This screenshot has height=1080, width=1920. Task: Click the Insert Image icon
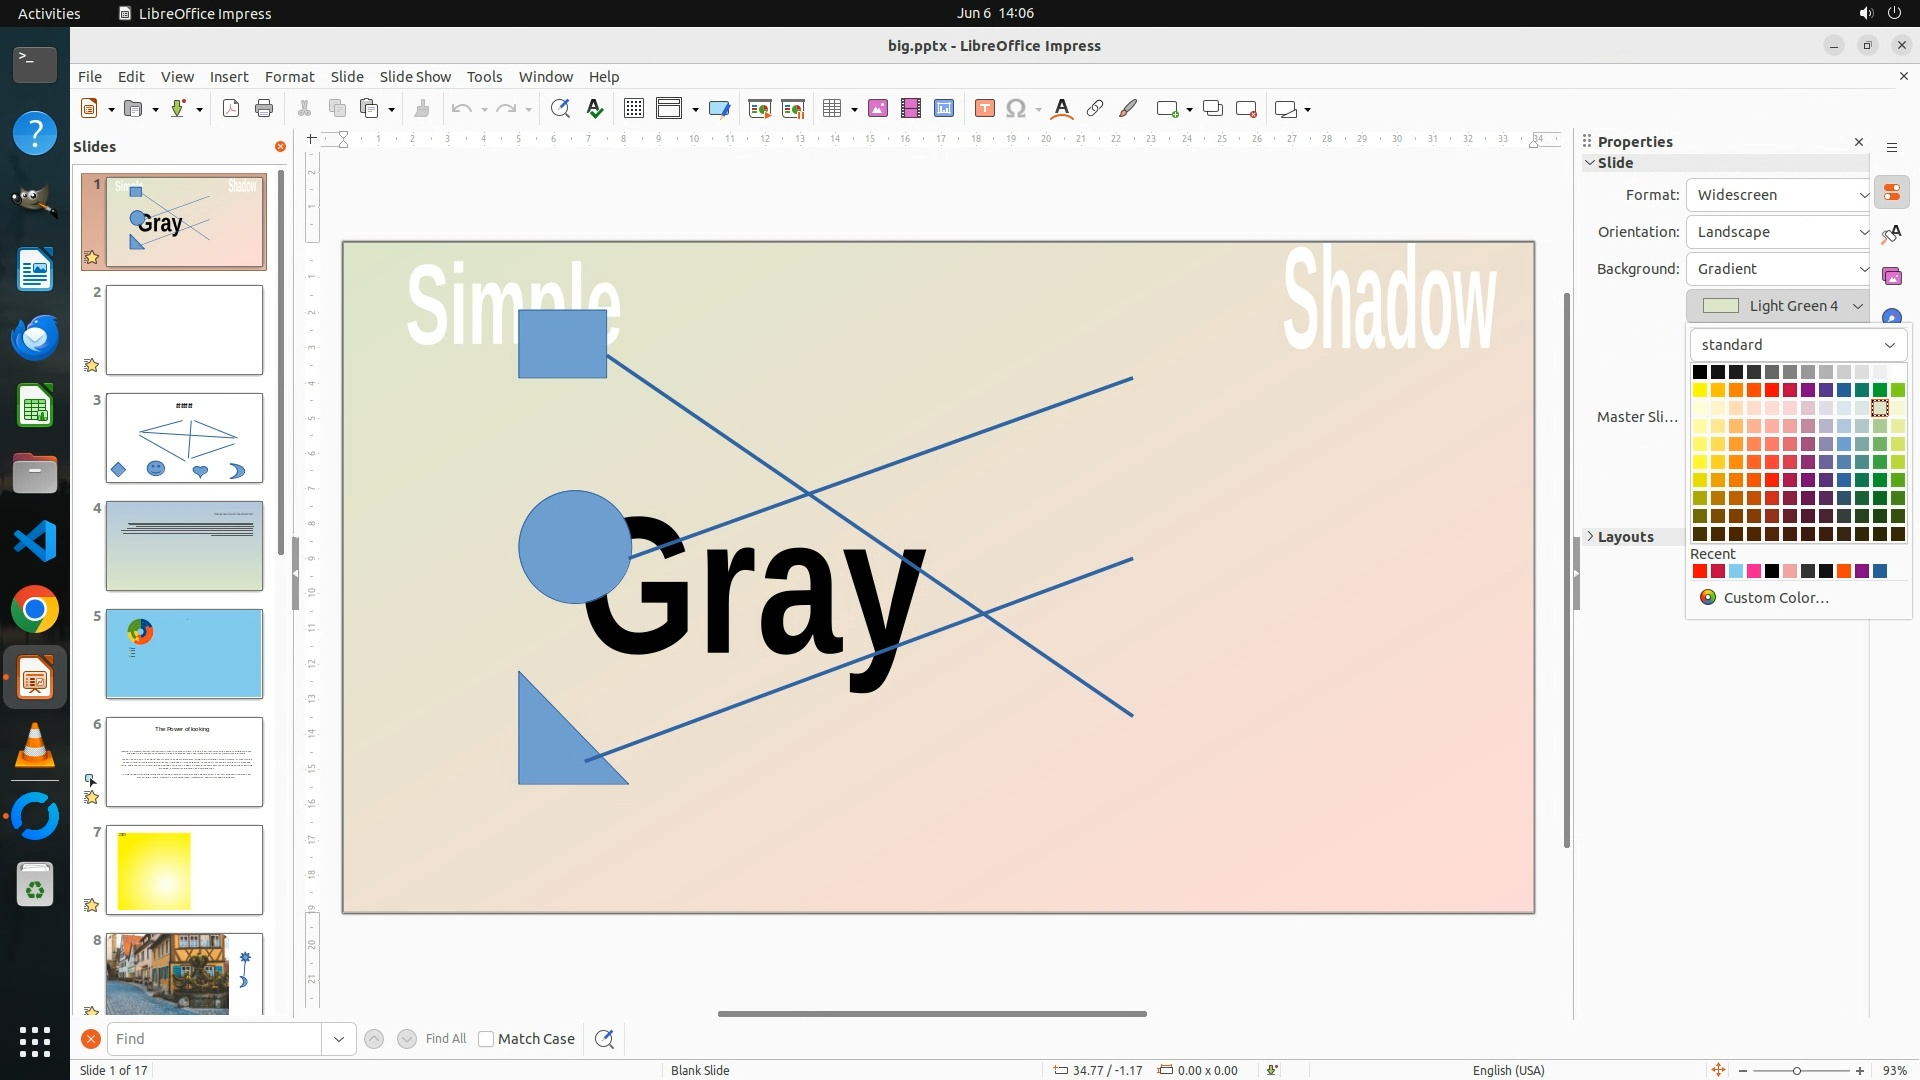click(878, 109)
